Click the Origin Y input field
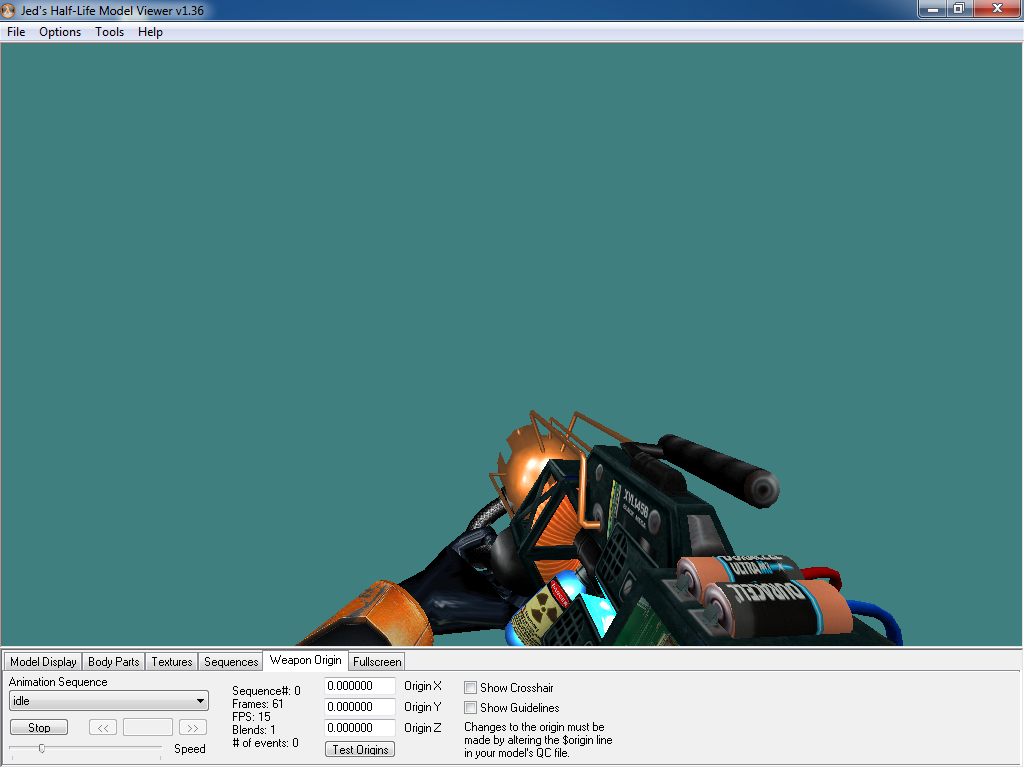1024x768 pixels. click(360, 707)
